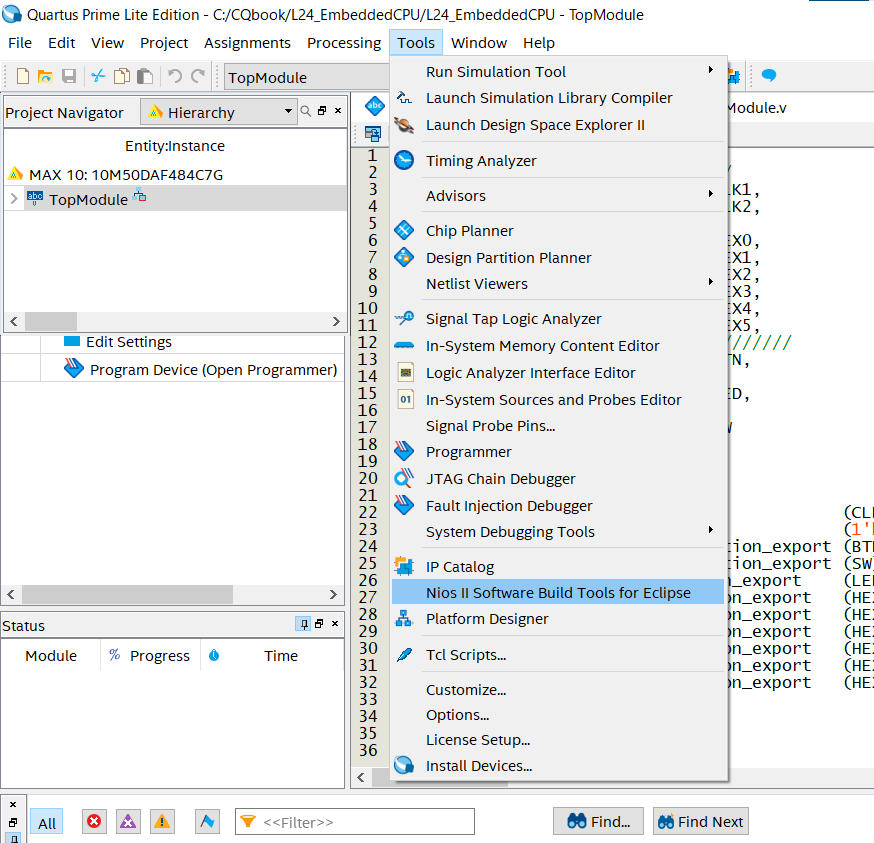Close the Status panel
874x843 pixels.
[x=335, y=624]
